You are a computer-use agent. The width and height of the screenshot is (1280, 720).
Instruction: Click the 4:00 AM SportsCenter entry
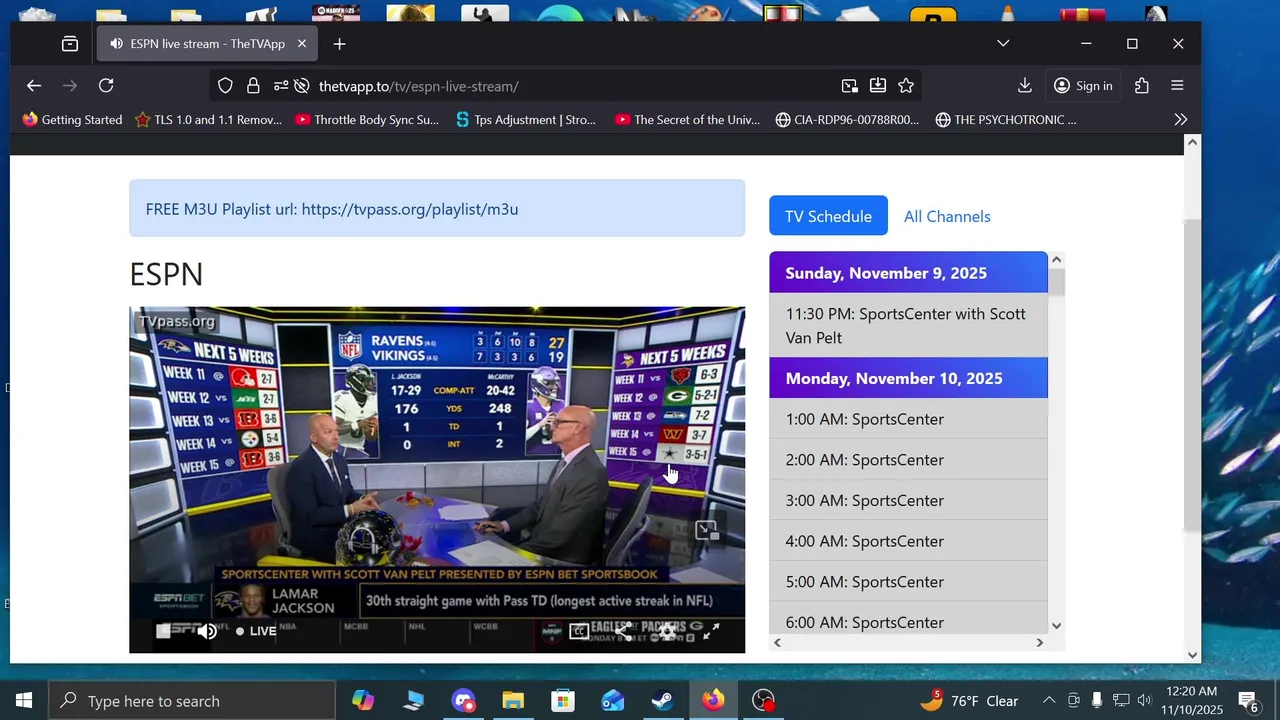click(x=908, y=541)
